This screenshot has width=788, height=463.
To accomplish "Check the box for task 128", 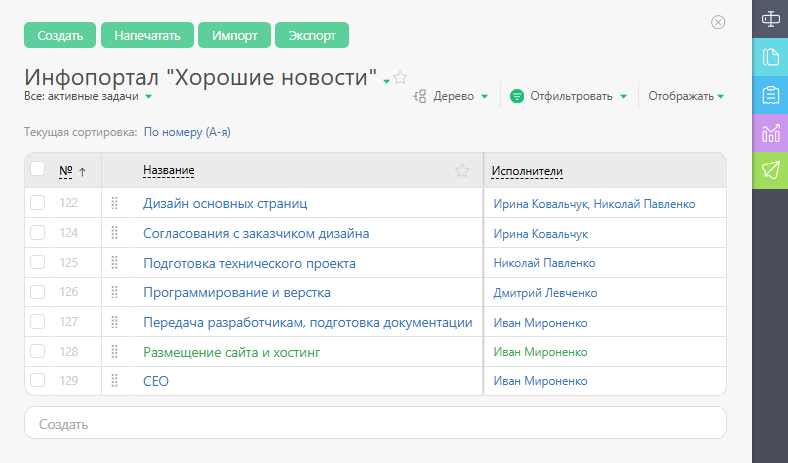I will [37, 351].
